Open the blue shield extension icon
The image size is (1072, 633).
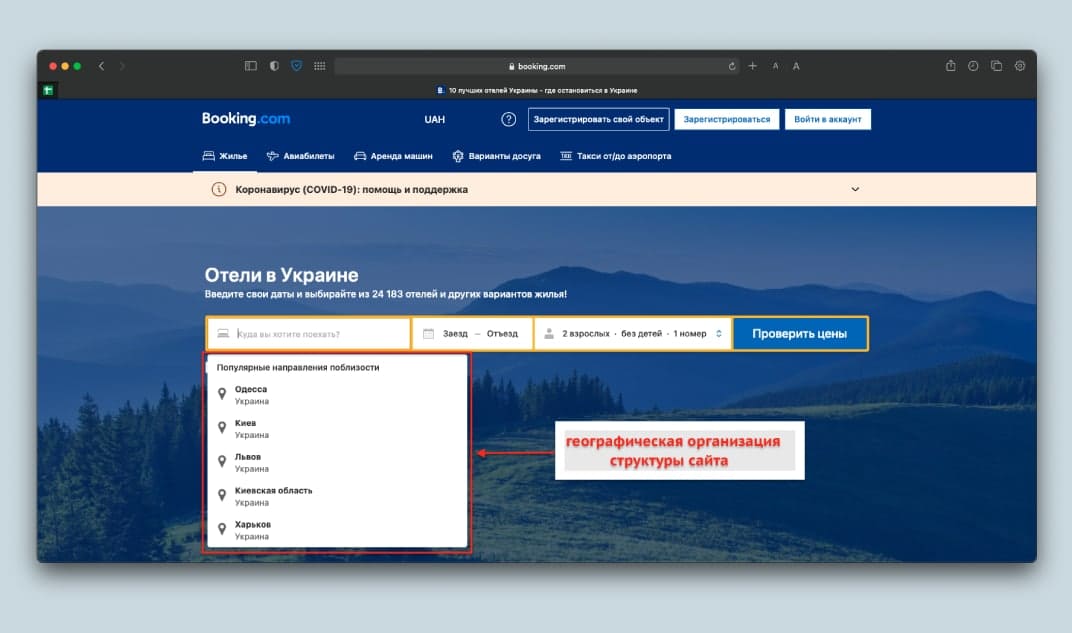297,66
